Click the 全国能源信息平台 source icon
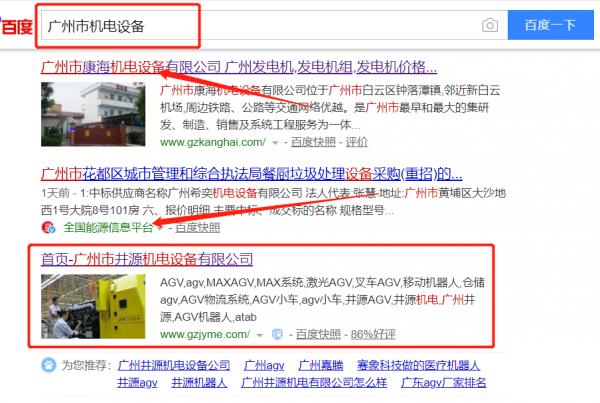600x403 pixels. pos(47,228)
